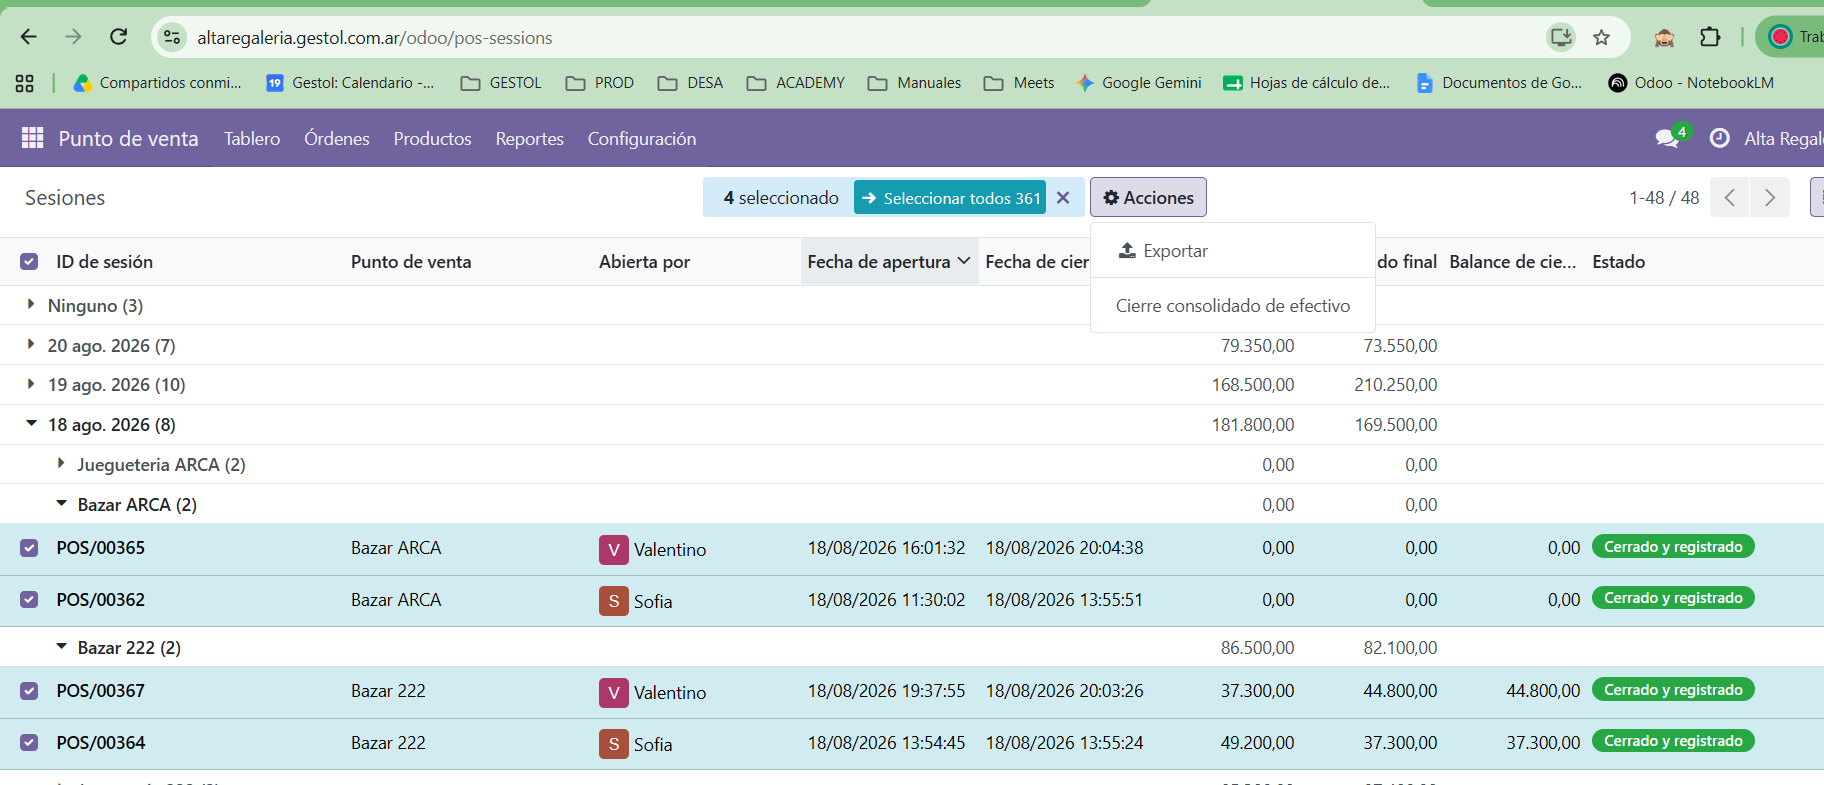The width and height of the screenshot is (1824, 785).
Task: Click Sofia avatar on POS/00362 row
Action: click(614, 601)
